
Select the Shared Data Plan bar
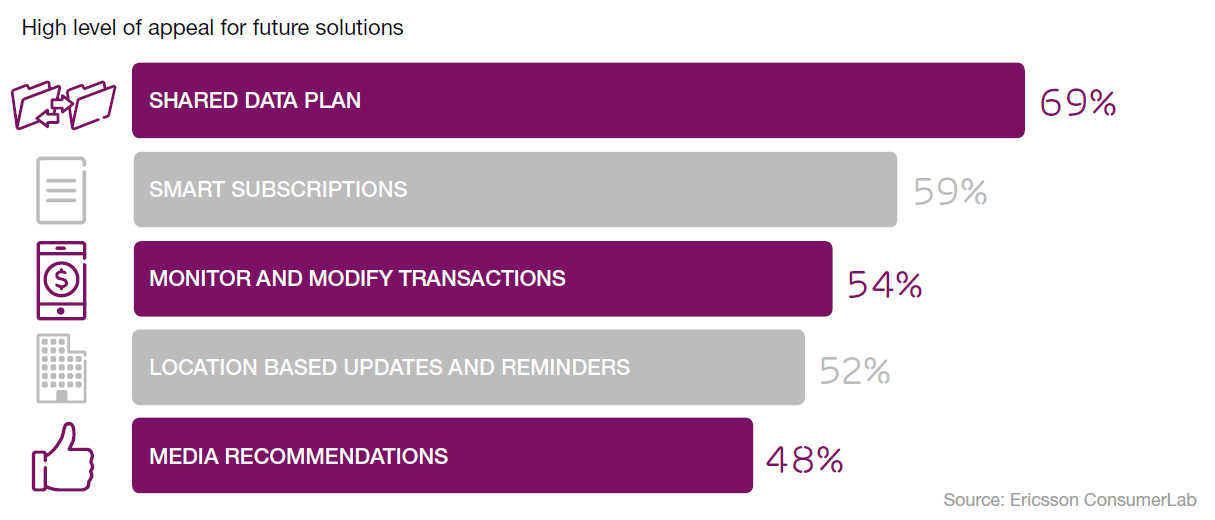click(x=578, y=101)
